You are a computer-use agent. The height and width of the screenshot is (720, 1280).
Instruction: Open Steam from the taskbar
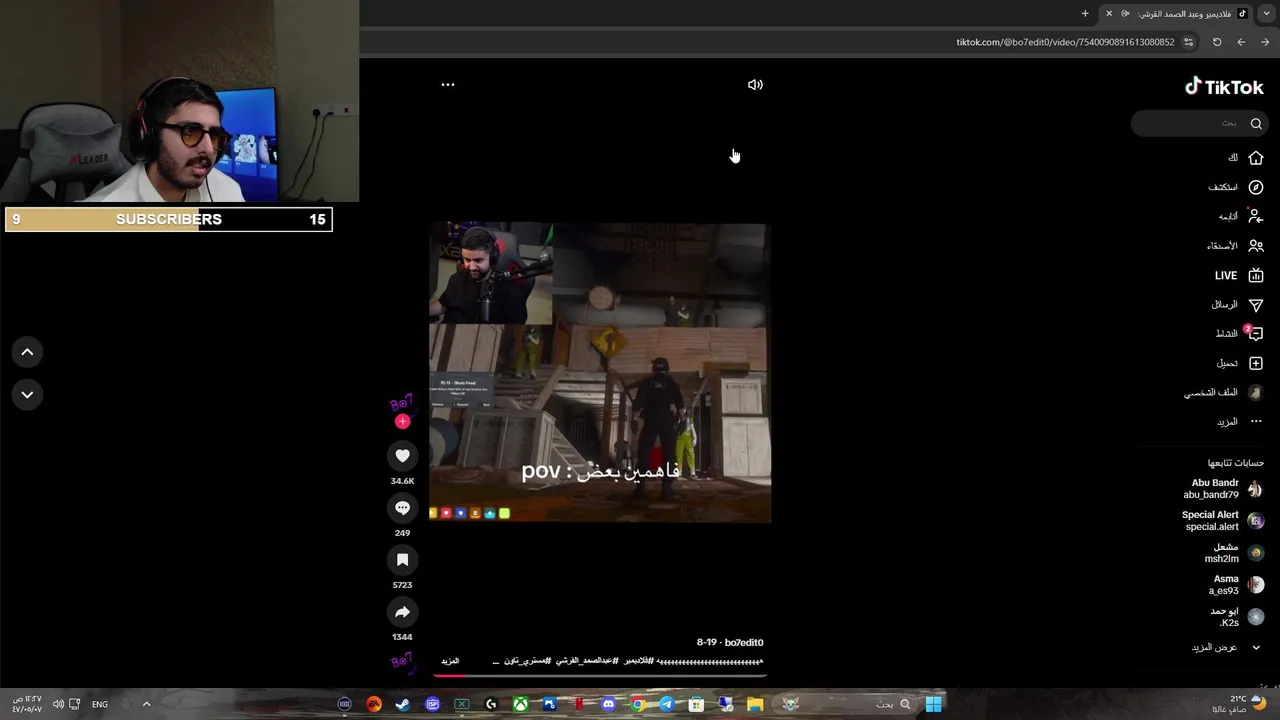(403, 704)
